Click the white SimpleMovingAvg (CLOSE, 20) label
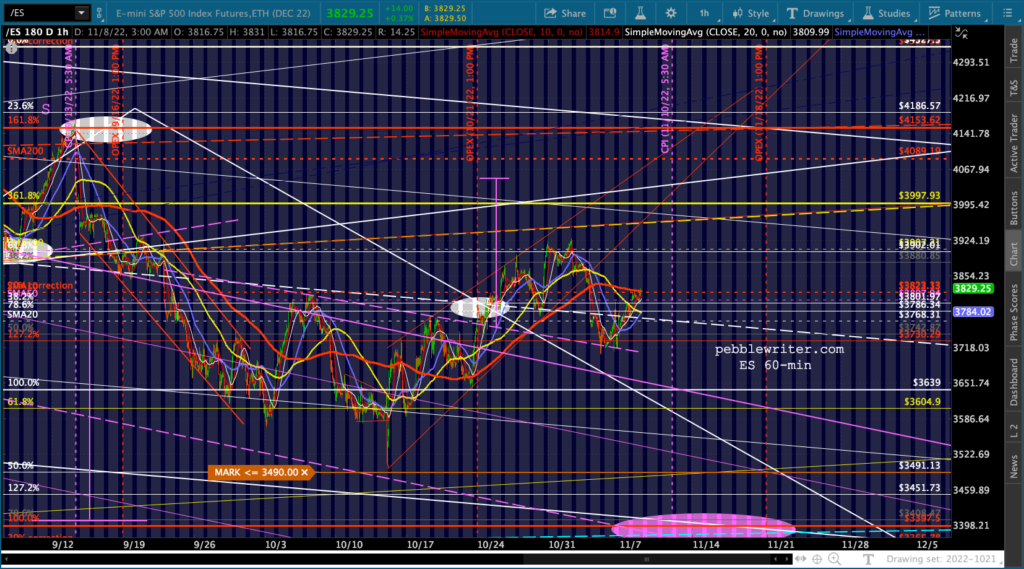Viewport: 1024px width, 569px height. click(x=705, y=32)
